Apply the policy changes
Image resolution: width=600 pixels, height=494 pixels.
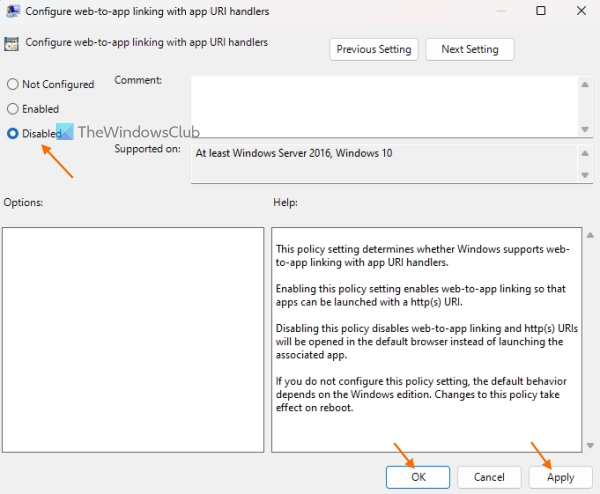click(x=561, y=477)
